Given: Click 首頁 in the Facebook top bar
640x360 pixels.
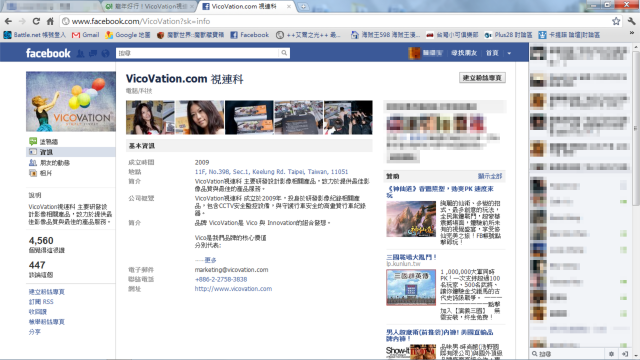Looking at the screenshot, I should pyautogui.click(x=492, y=53).
